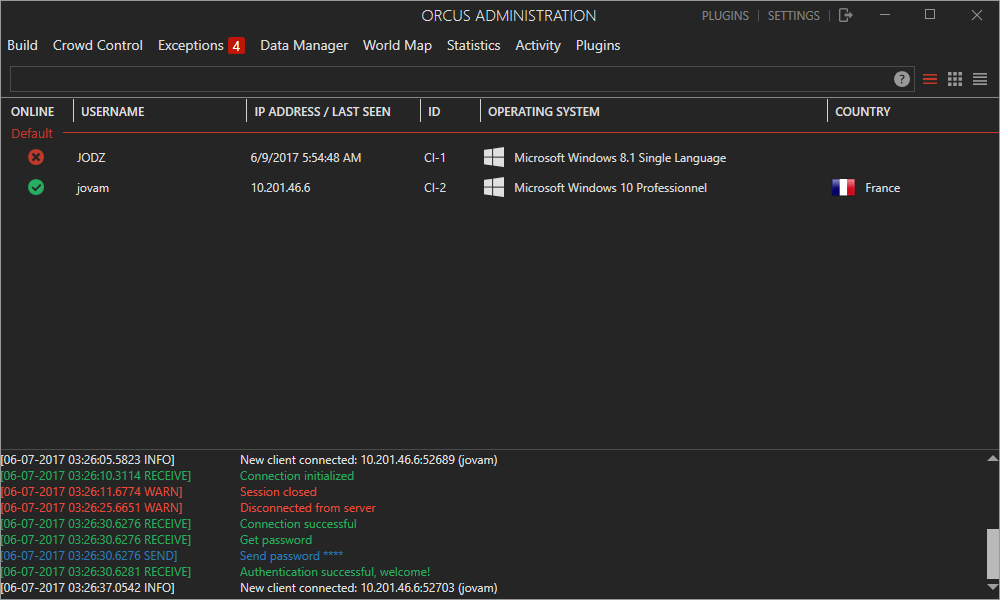Open the World Map tab
The width and height of the screenshot is (1000, 600).
click(x=397, y=45)
